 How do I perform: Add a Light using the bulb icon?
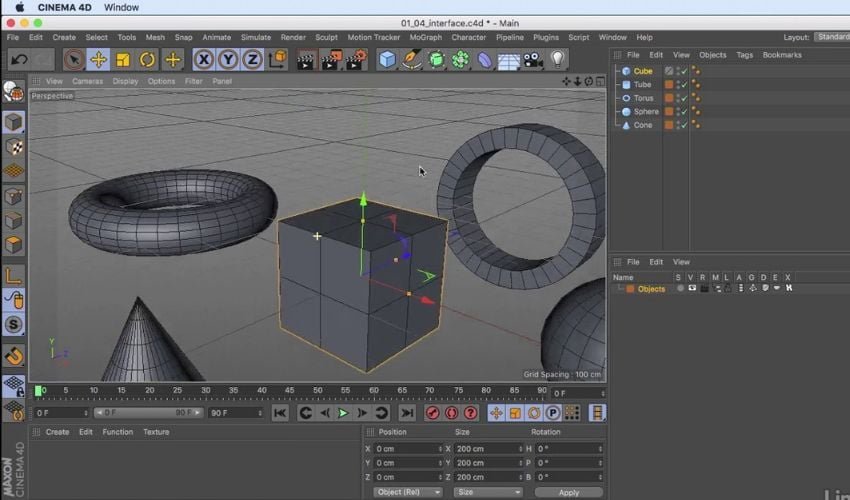point(558,59)
